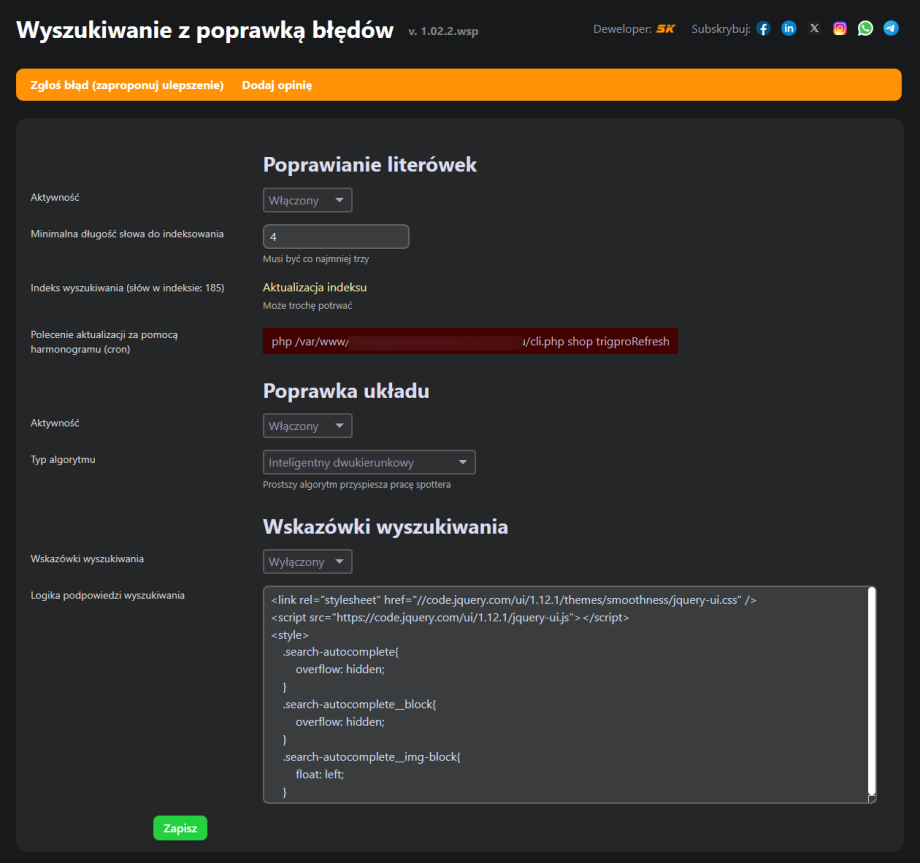
Task: Click the minimum word length field showing '4'
Action: (x=335, y=236)
